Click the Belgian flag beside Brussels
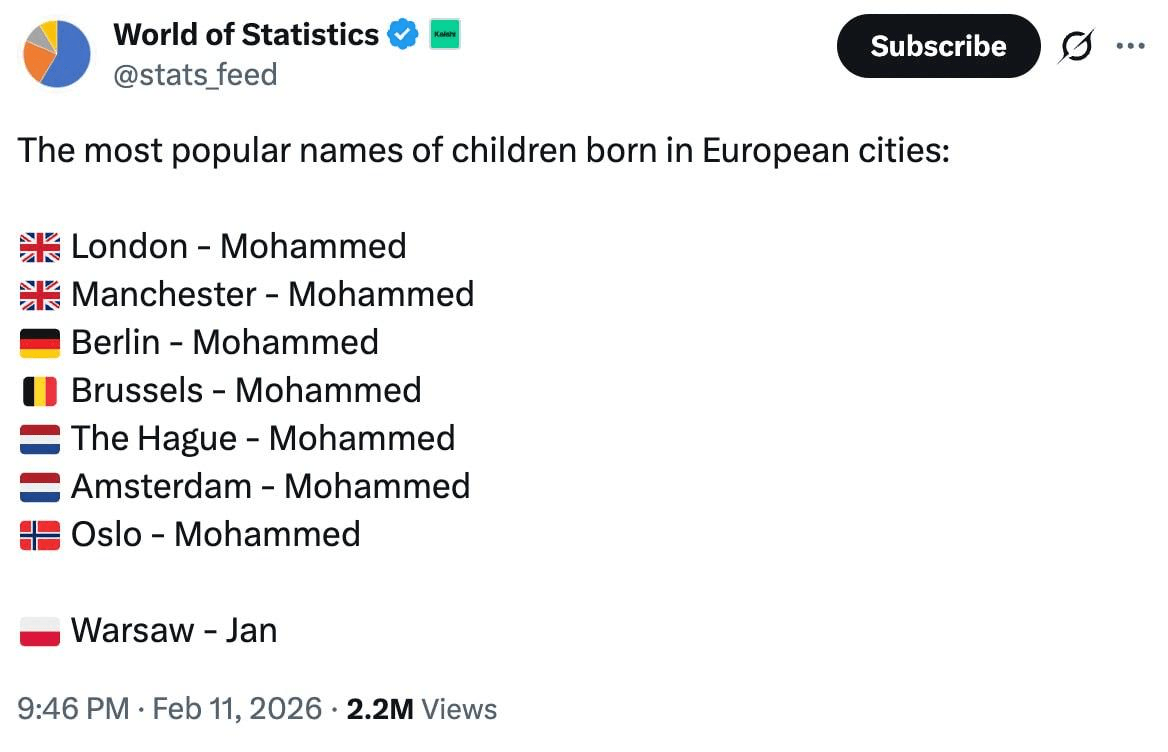This screenshot has height=752, width=1168. coord(40,391)
